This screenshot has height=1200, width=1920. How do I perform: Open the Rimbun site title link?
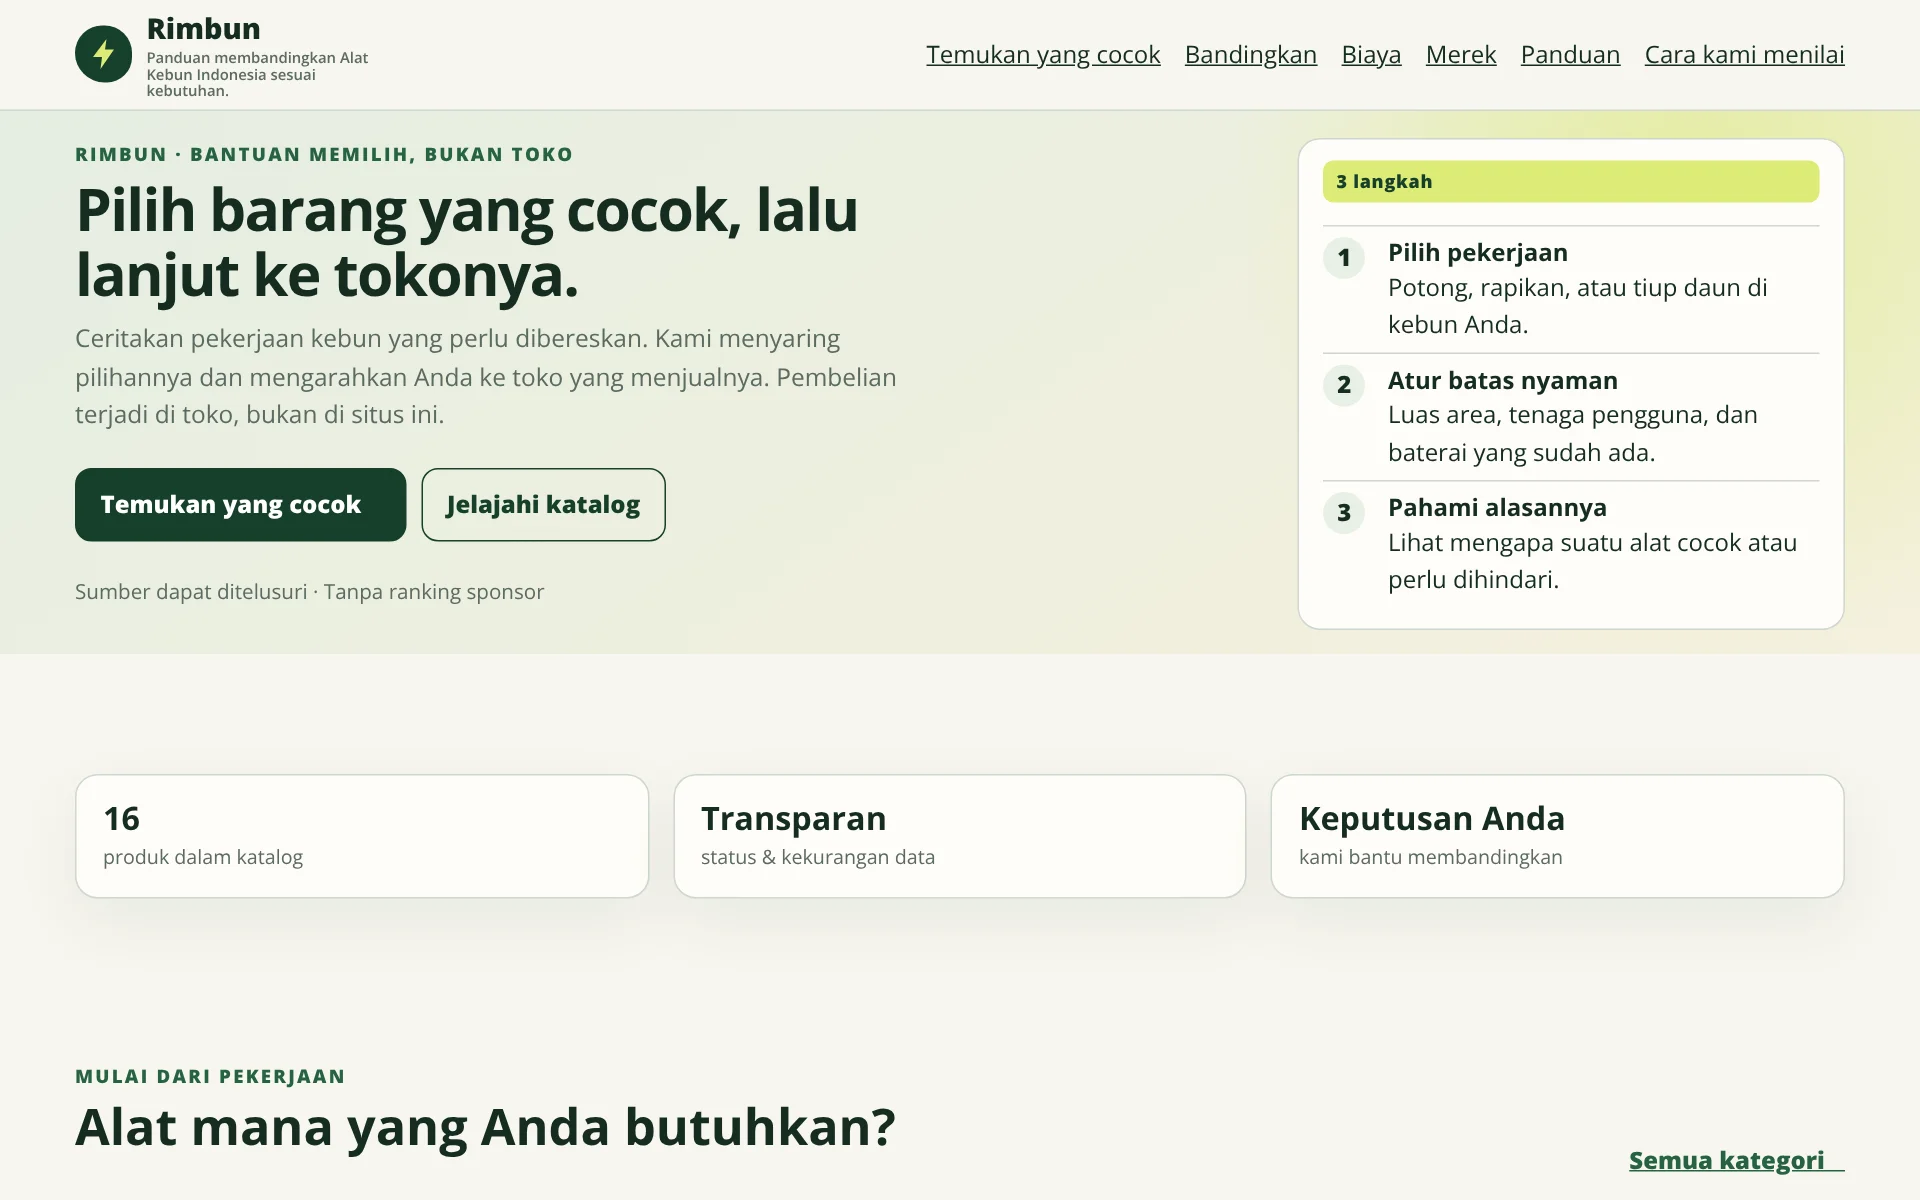203,29
